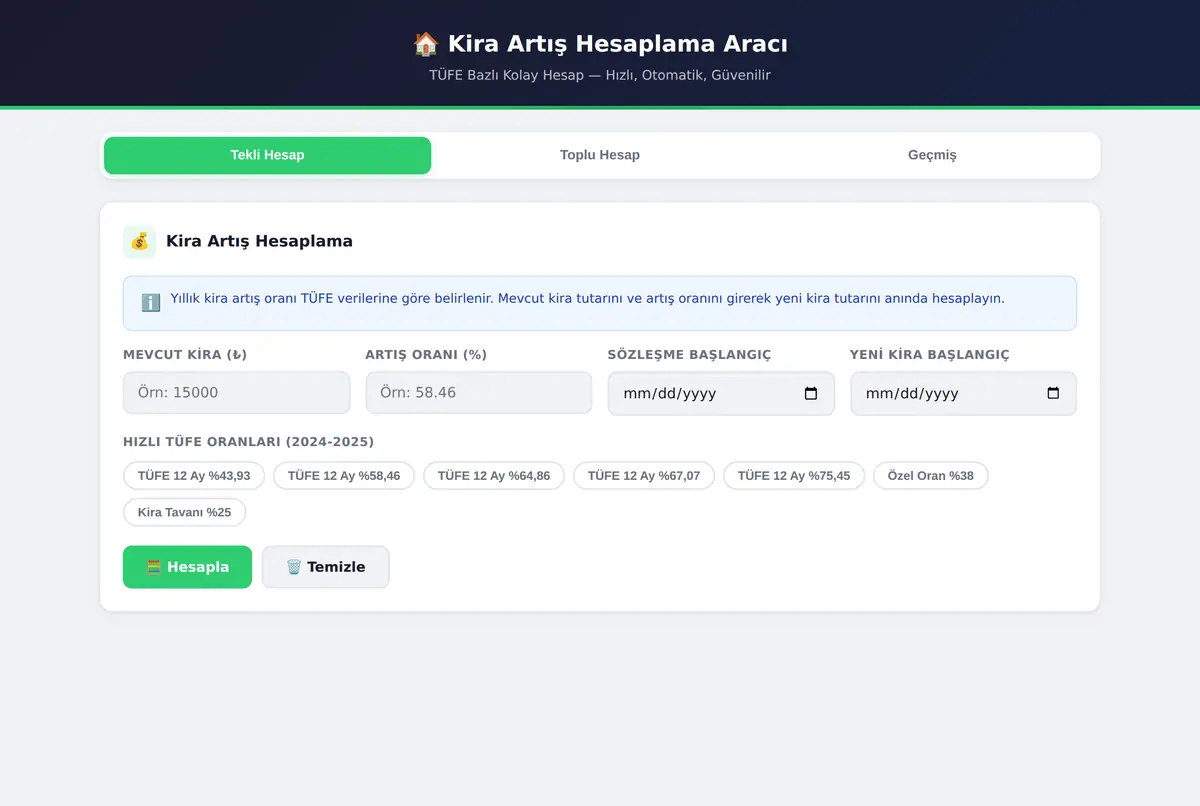Screen dimensions: 1200x806
Task: Click the MEVCUT KİRA (₺) label
Action: pyautogui.click(x=185, y=355)
